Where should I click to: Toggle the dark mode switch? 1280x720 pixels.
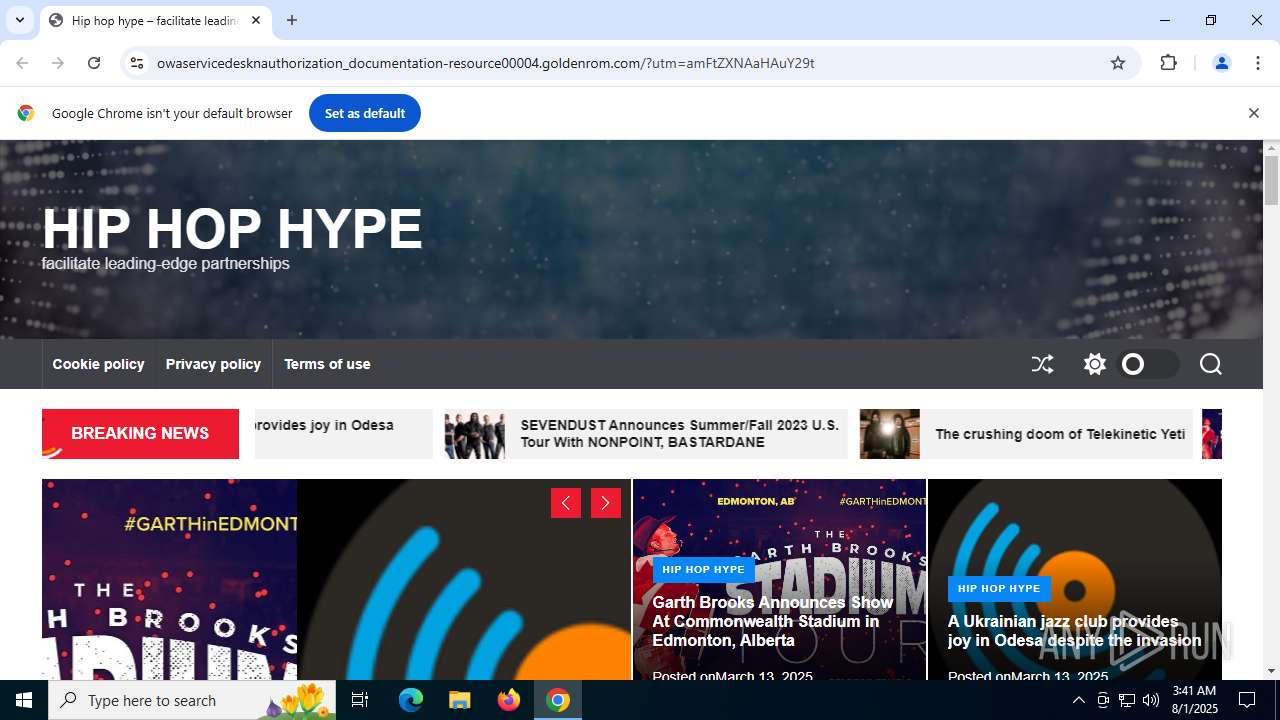[1149, 364]
